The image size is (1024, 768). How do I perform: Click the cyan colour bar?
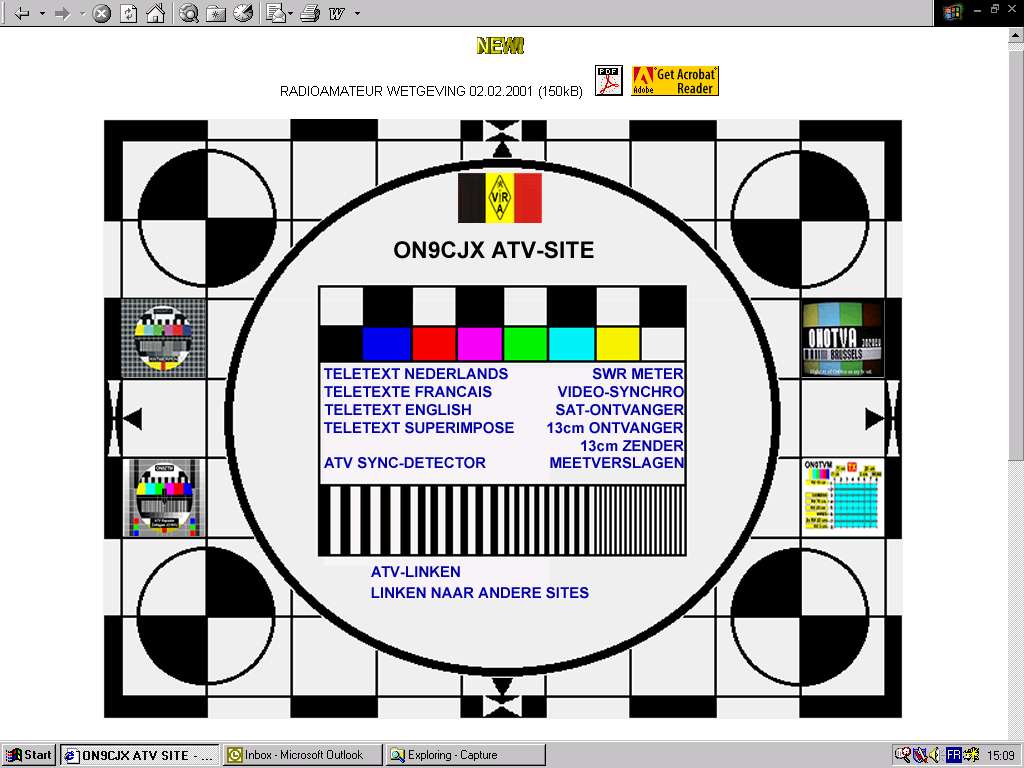571,344
